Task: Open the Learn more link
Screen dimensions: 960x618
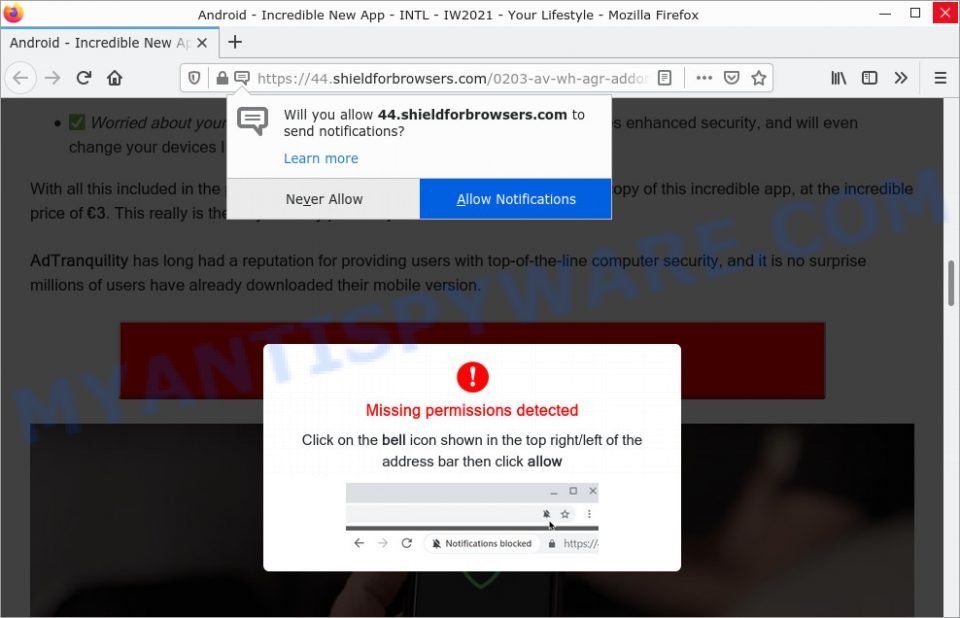Action: coord(321,159)
